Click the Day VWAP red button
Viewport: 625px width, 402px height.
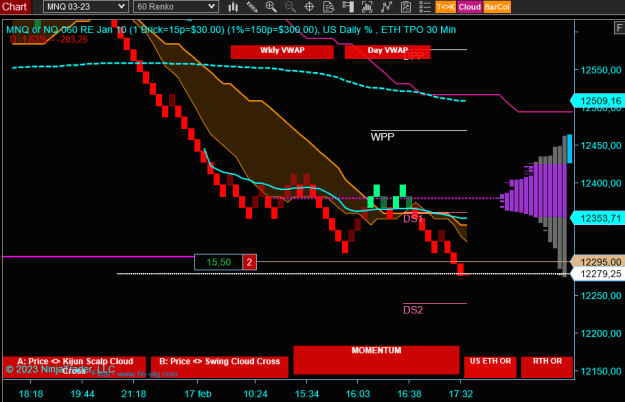click(x=387, y=51)
